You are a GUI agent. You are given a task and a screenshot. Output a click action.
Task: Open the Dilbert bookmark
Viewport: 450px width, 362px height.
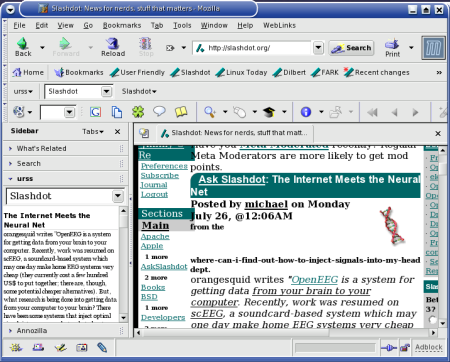pyautogui.click(x=289, y=73)
